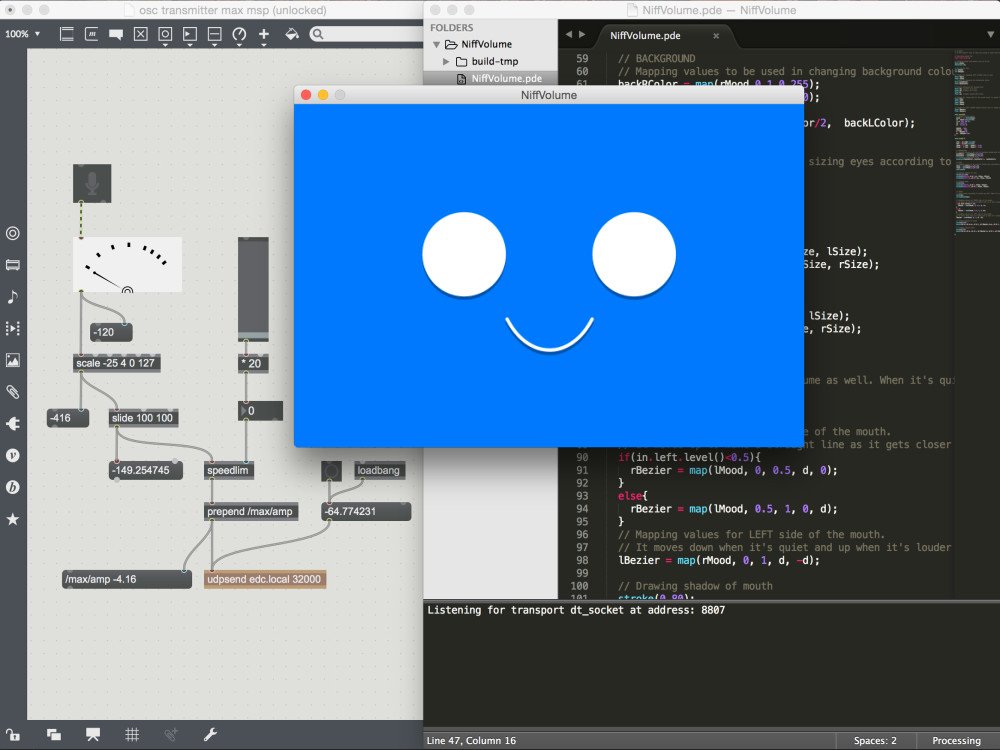Viewport: 1000px width, 750px height.
Task: Click the tall gray gain slider in the patcher
Action: pos(253,289)
